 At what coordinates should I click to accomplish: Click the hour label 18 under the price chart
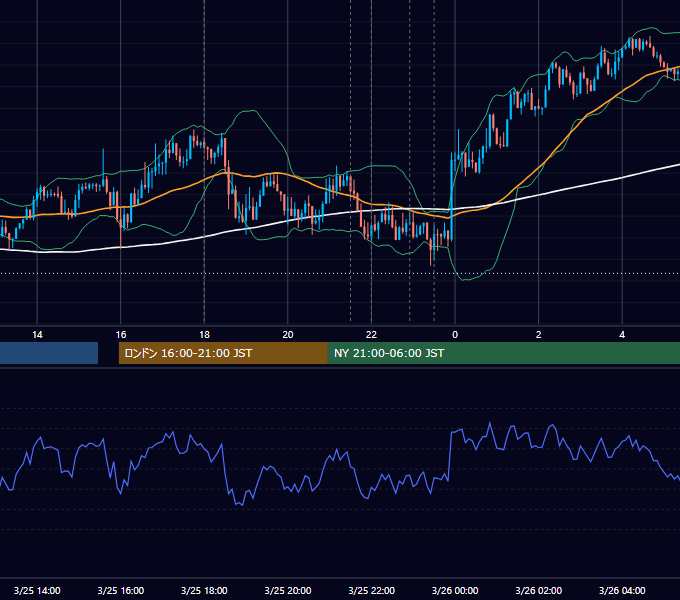click(x=204, y=335)
